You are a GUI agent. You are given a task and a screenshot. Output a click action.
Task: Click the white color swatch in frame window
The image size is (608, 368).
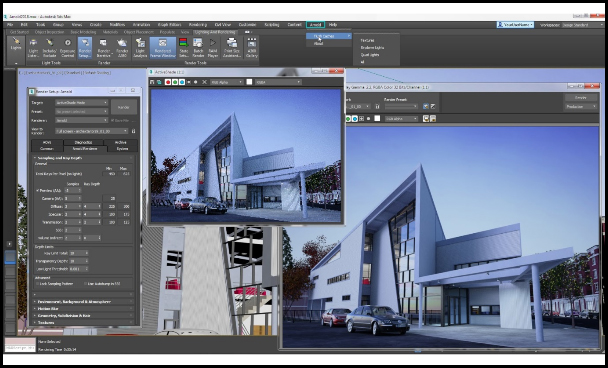click(x=377, y=119)
